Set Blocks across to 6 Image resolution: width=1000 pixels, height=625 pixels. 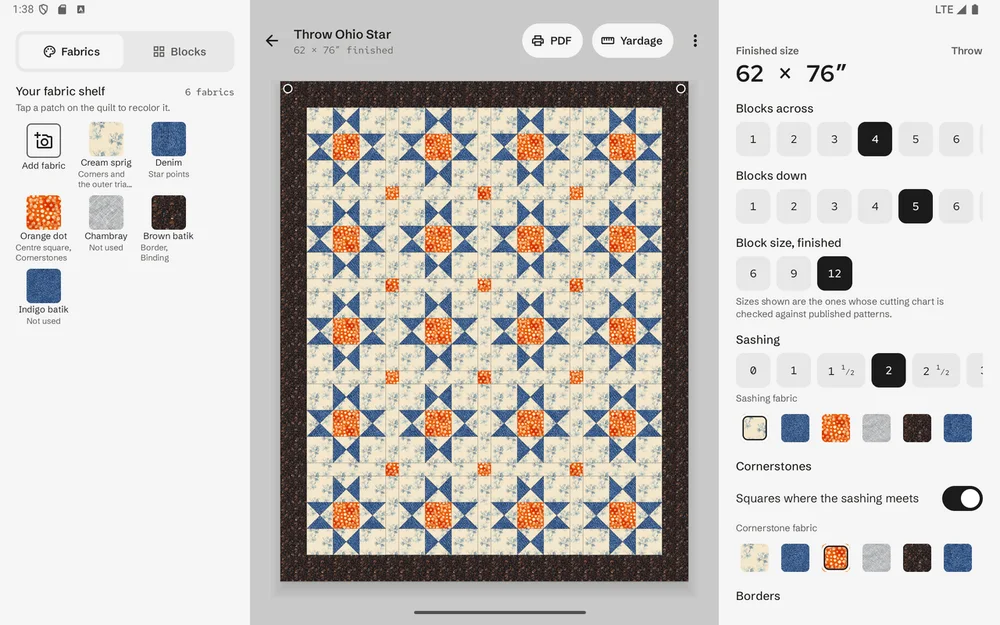coord(956,139)
